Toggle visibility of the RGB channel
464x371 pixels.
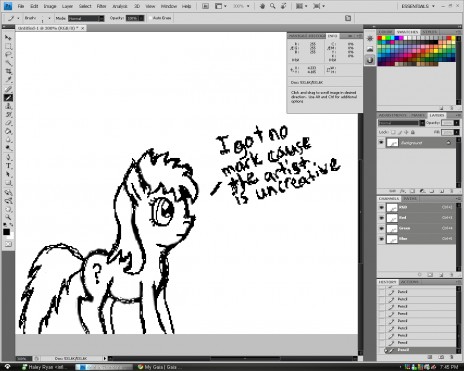click(x=381, y=207)
